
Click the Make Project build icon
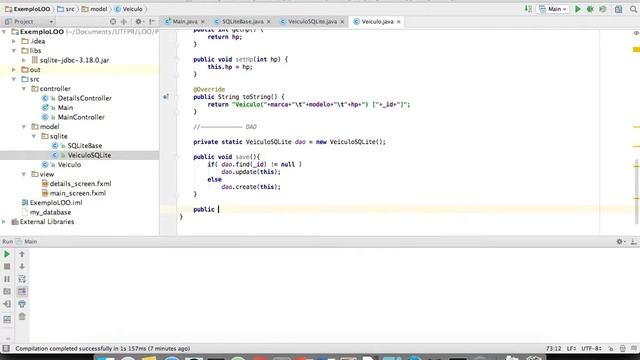(x=528, y=9)
